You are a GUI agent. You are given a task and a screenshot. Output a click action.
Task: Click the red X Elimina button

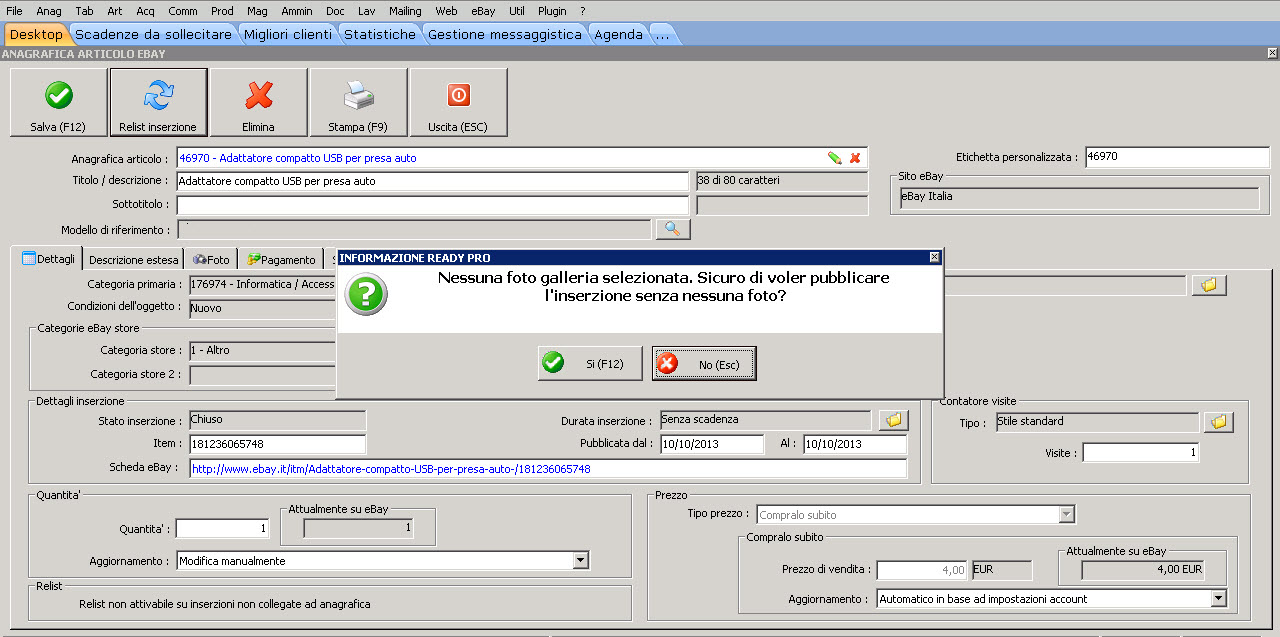click(x=258, y=102)
